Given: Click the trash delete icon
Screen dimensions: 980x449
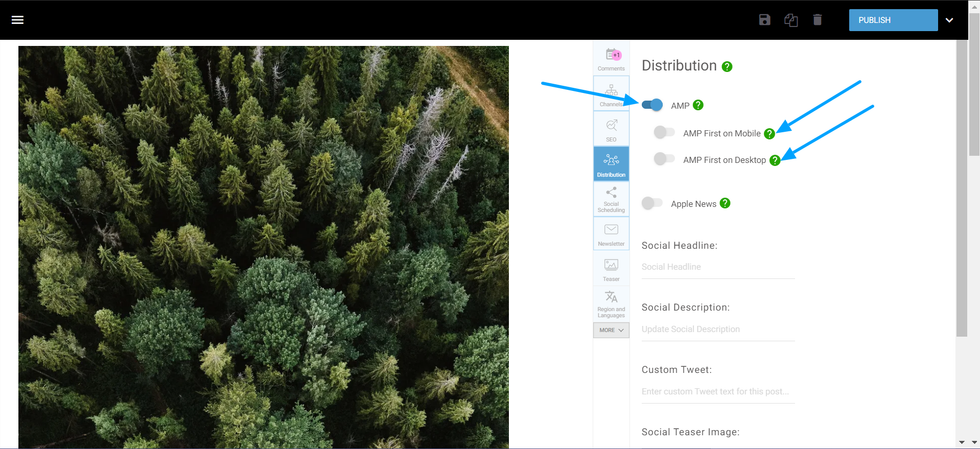Looking at the screenshot, I should (817, 20).
